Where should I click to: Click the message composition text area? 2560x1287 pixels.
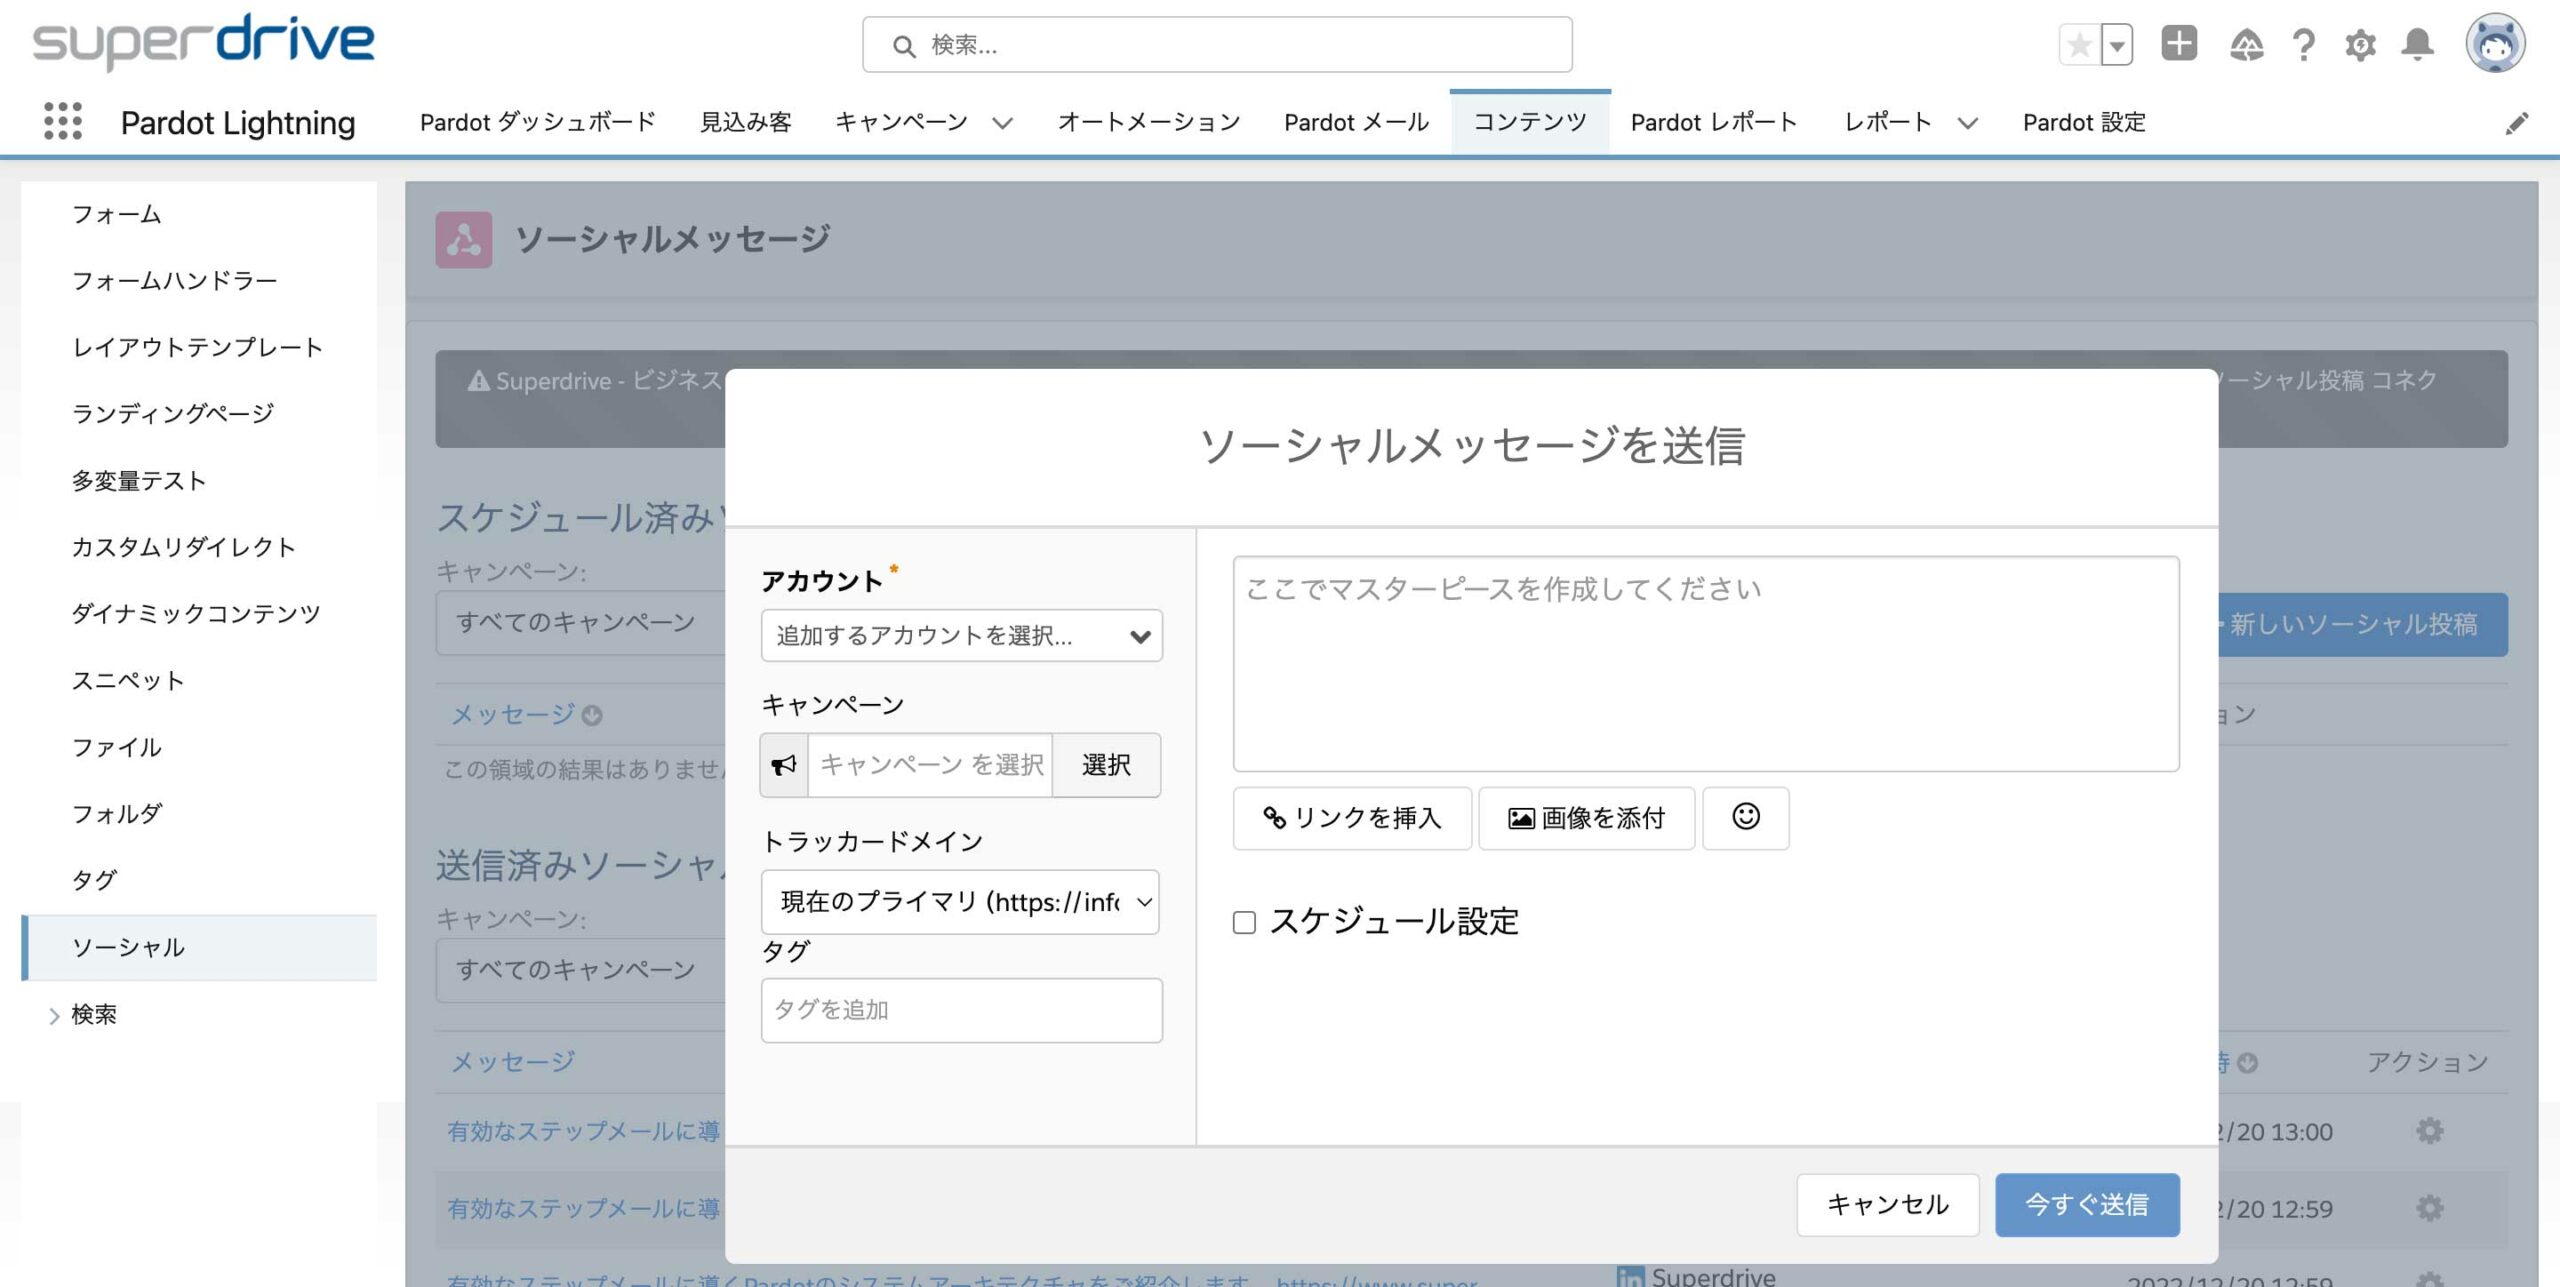(1706, 664)
